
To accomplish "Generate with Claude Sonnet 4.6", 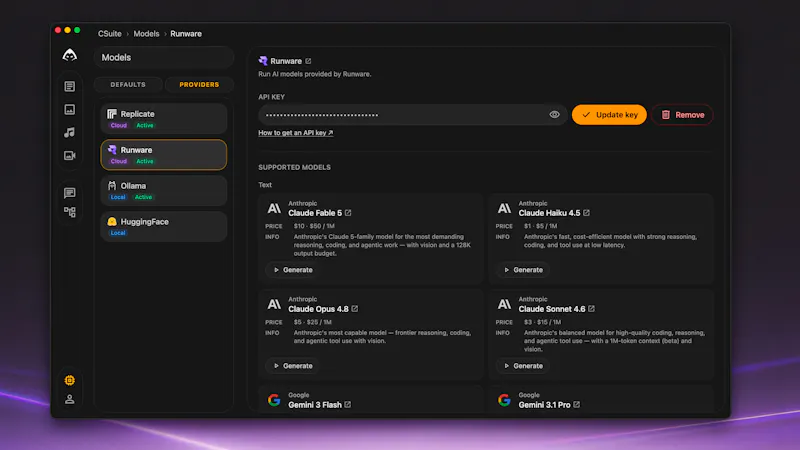I will 523,366.
